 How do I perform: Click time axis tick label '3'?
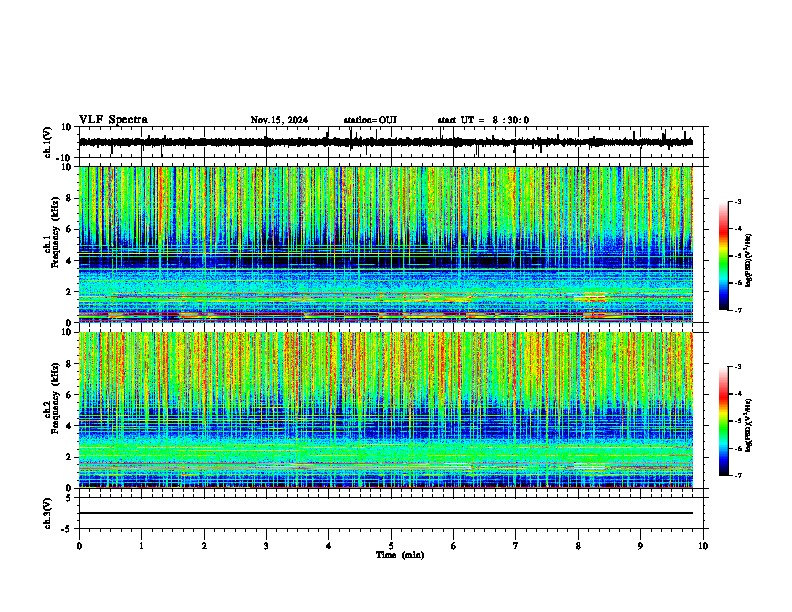[x=266, y=546]
